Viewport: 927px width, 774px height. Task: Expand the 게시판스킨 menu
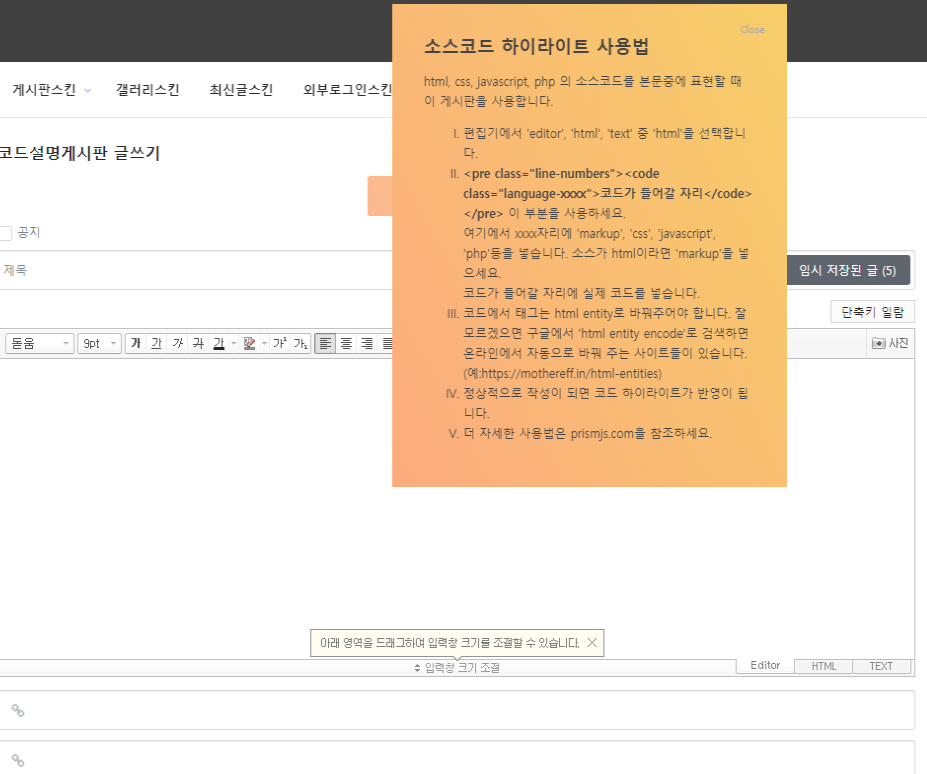pyautogui.click(x=52, y=90)
